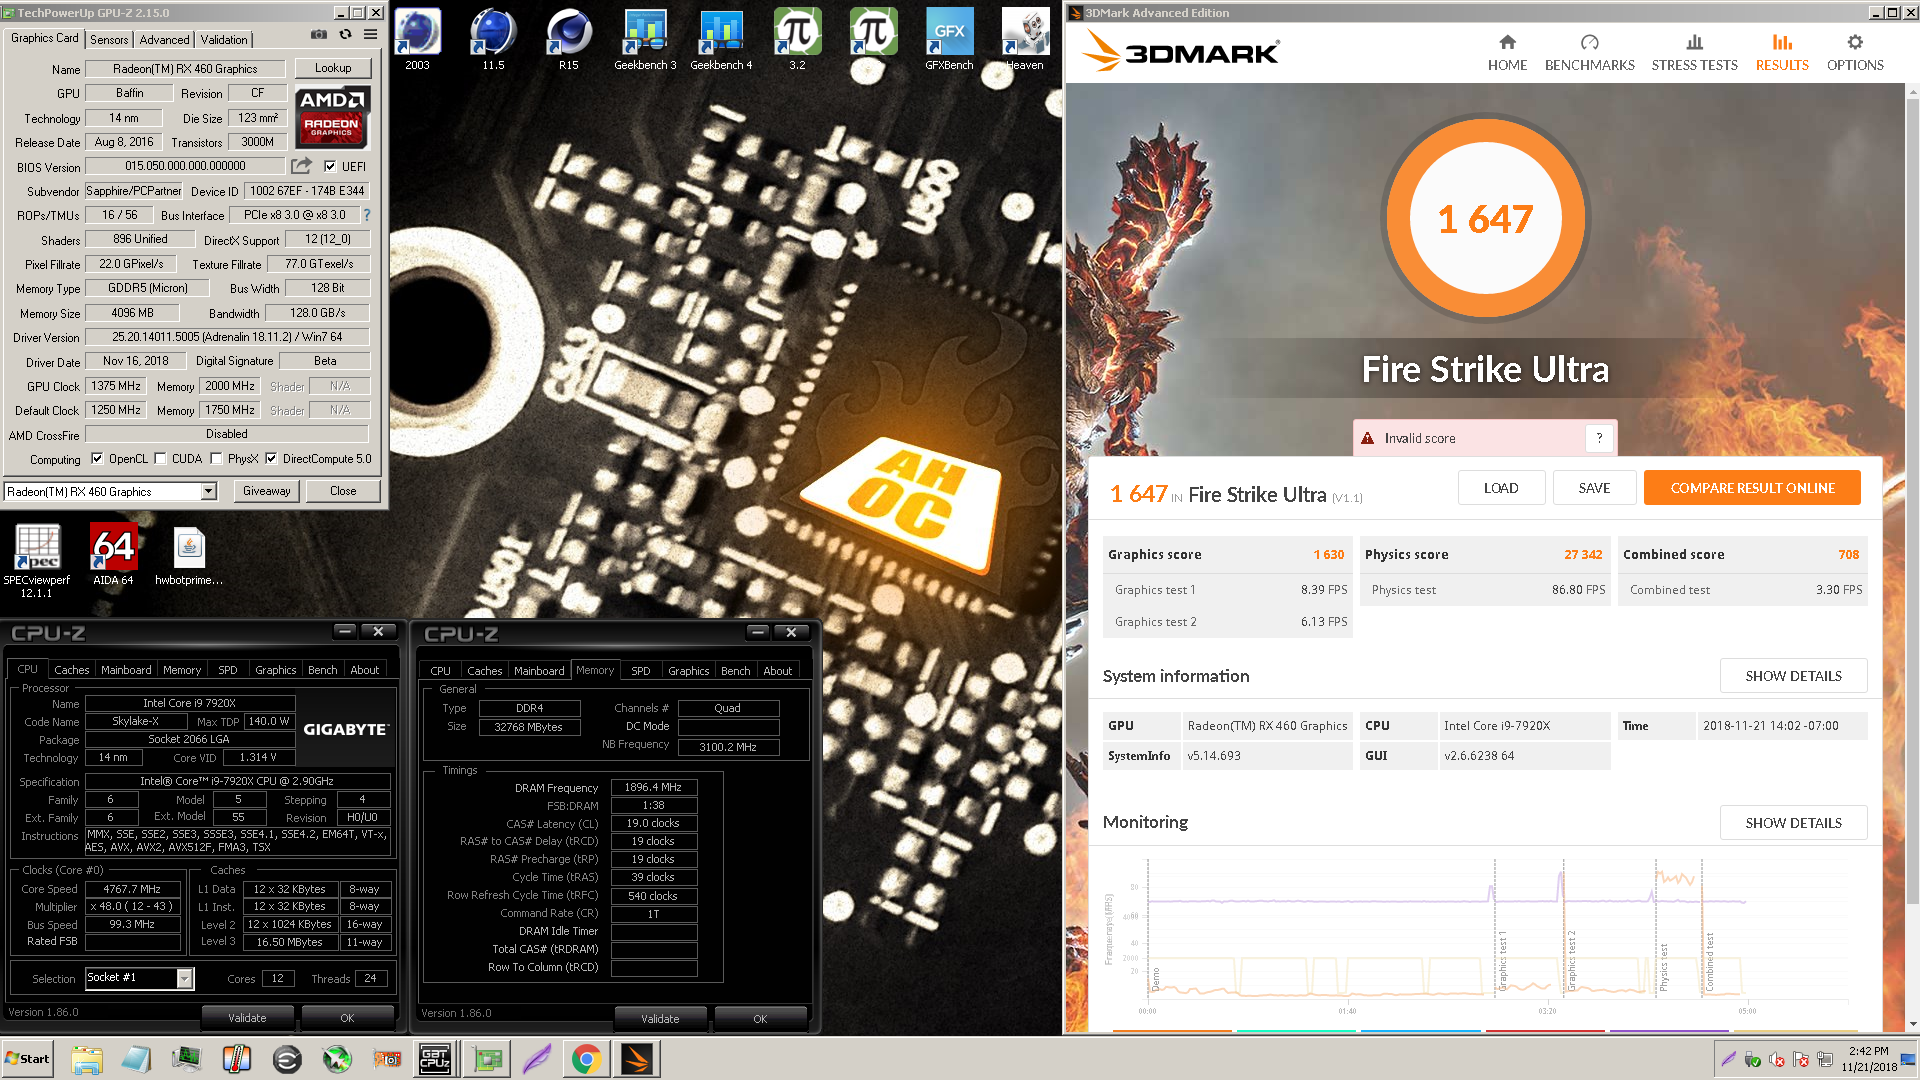Click the muted speaker tray icon

point(1777,1059)
